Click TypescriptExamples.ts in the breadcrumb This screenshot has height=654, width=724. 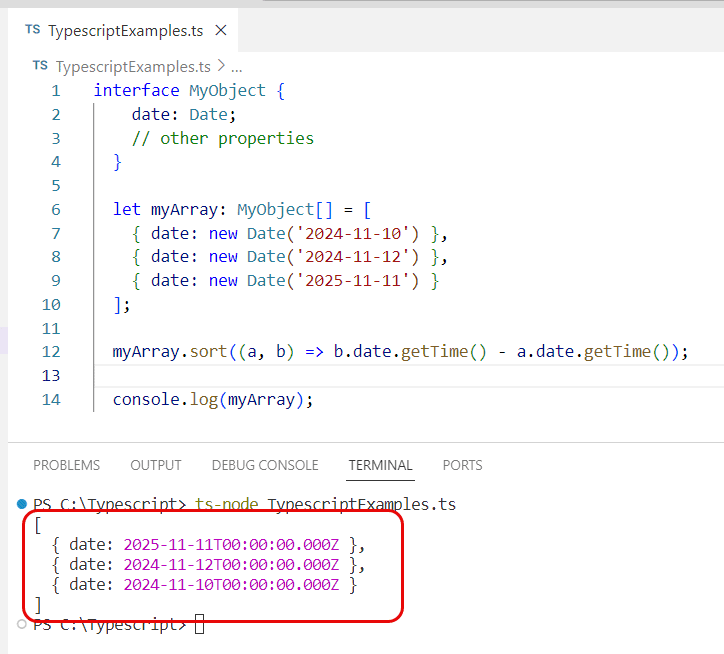point(133,67)
